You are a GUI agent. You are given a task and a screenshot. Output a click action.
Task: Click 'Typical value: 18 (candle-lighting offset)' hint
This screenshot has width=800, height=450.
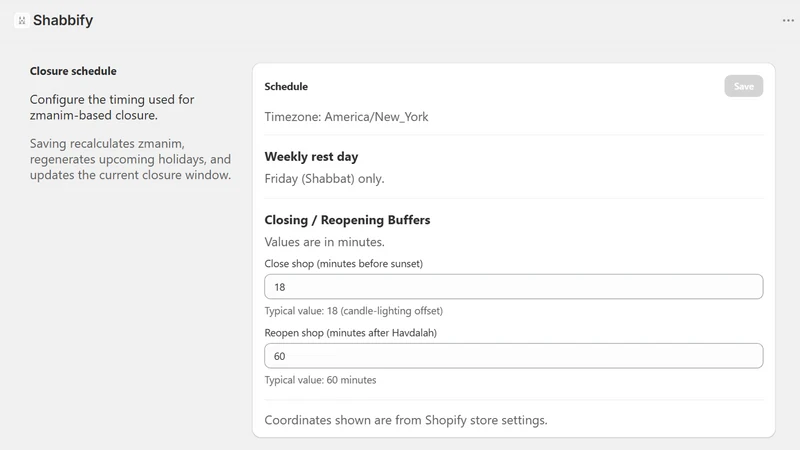click(x=354, y=311)
